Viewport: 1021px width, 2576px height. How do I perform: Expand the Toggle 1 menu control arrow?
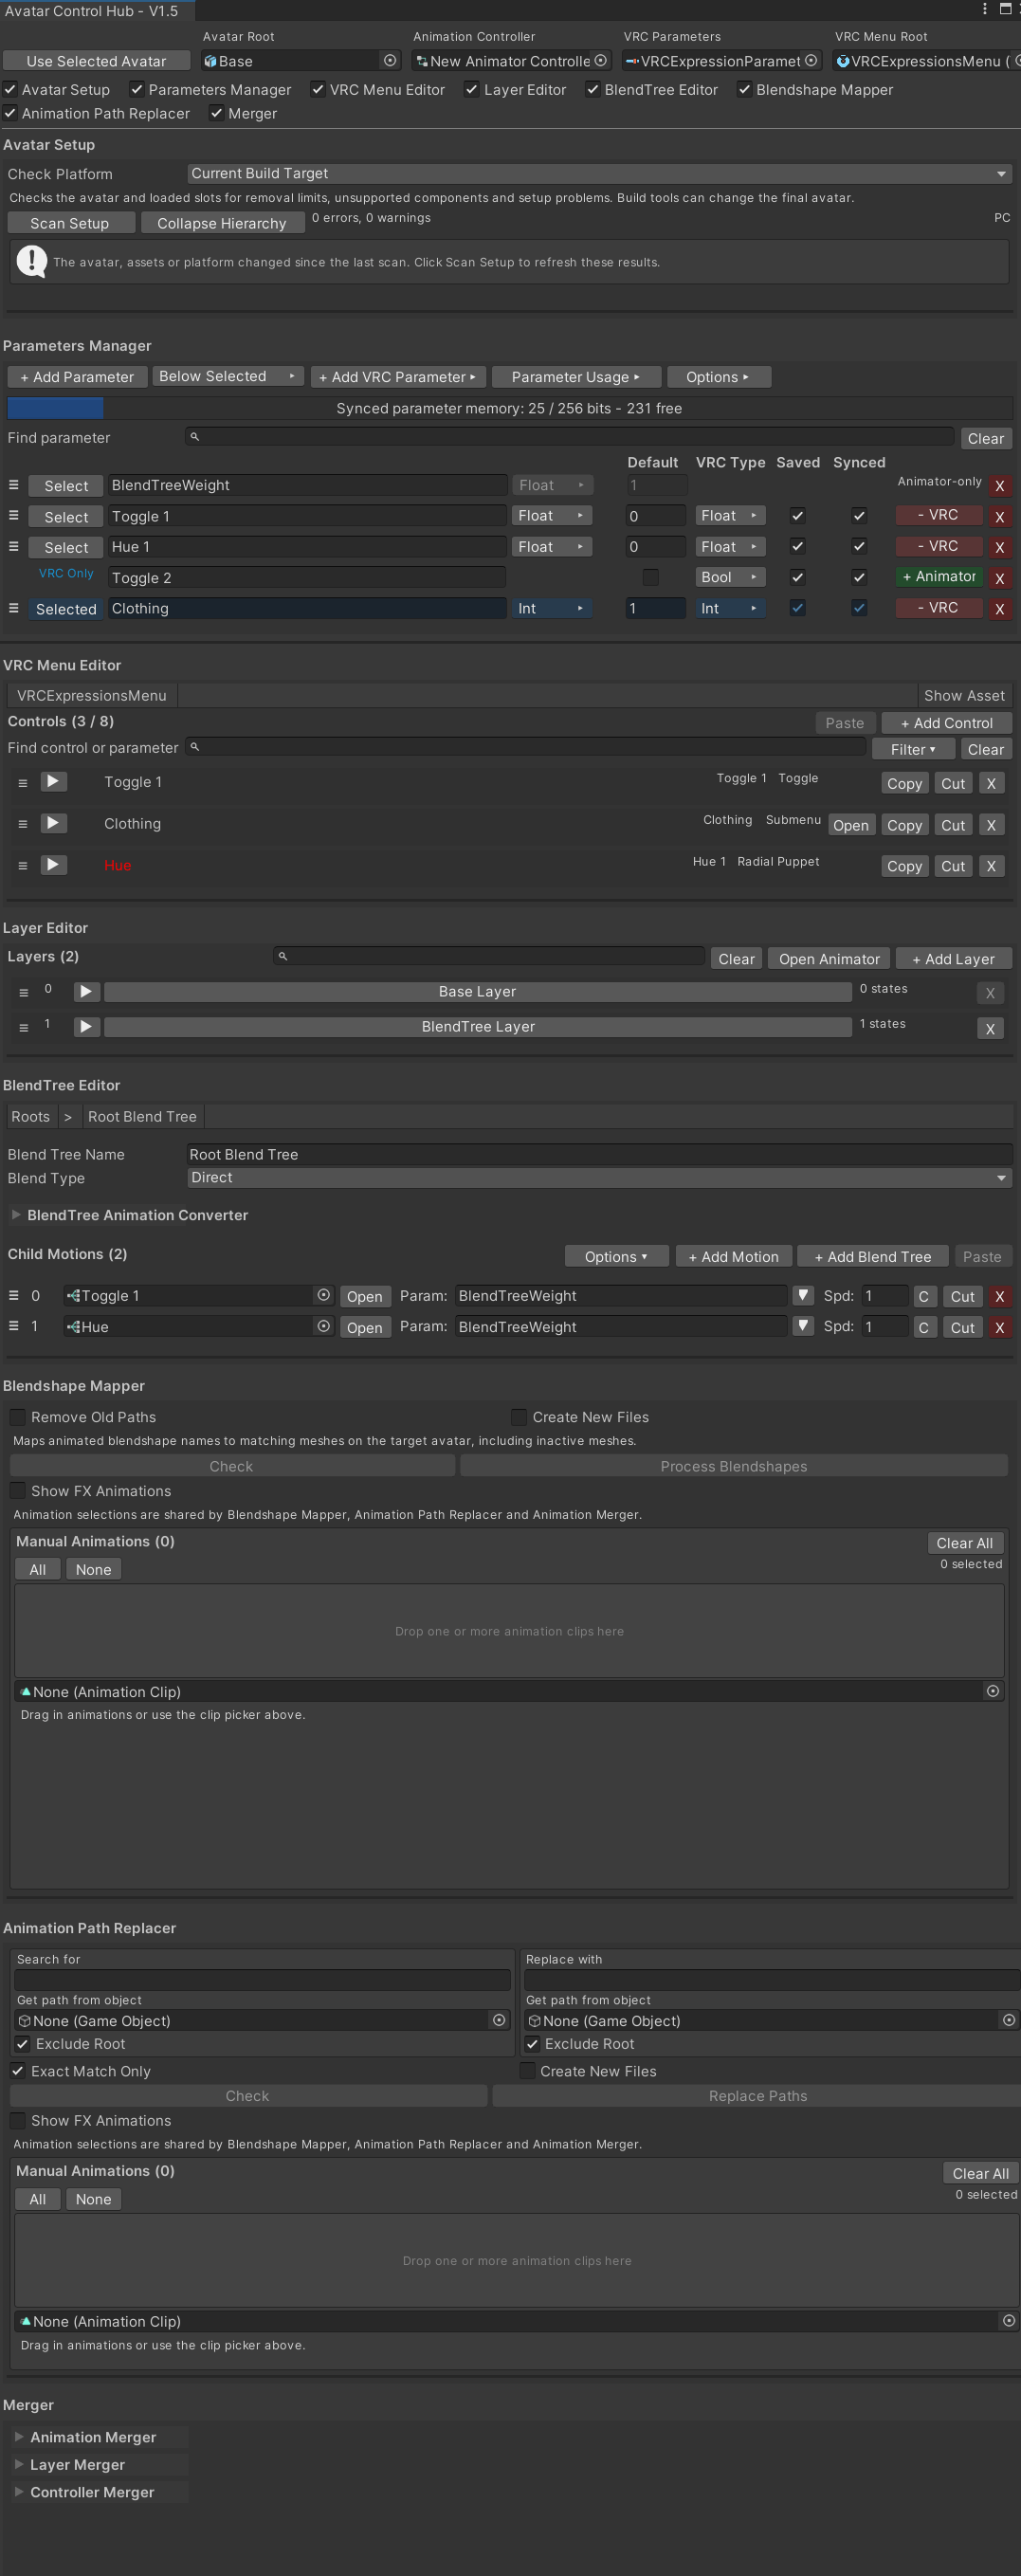click(54, 782)
